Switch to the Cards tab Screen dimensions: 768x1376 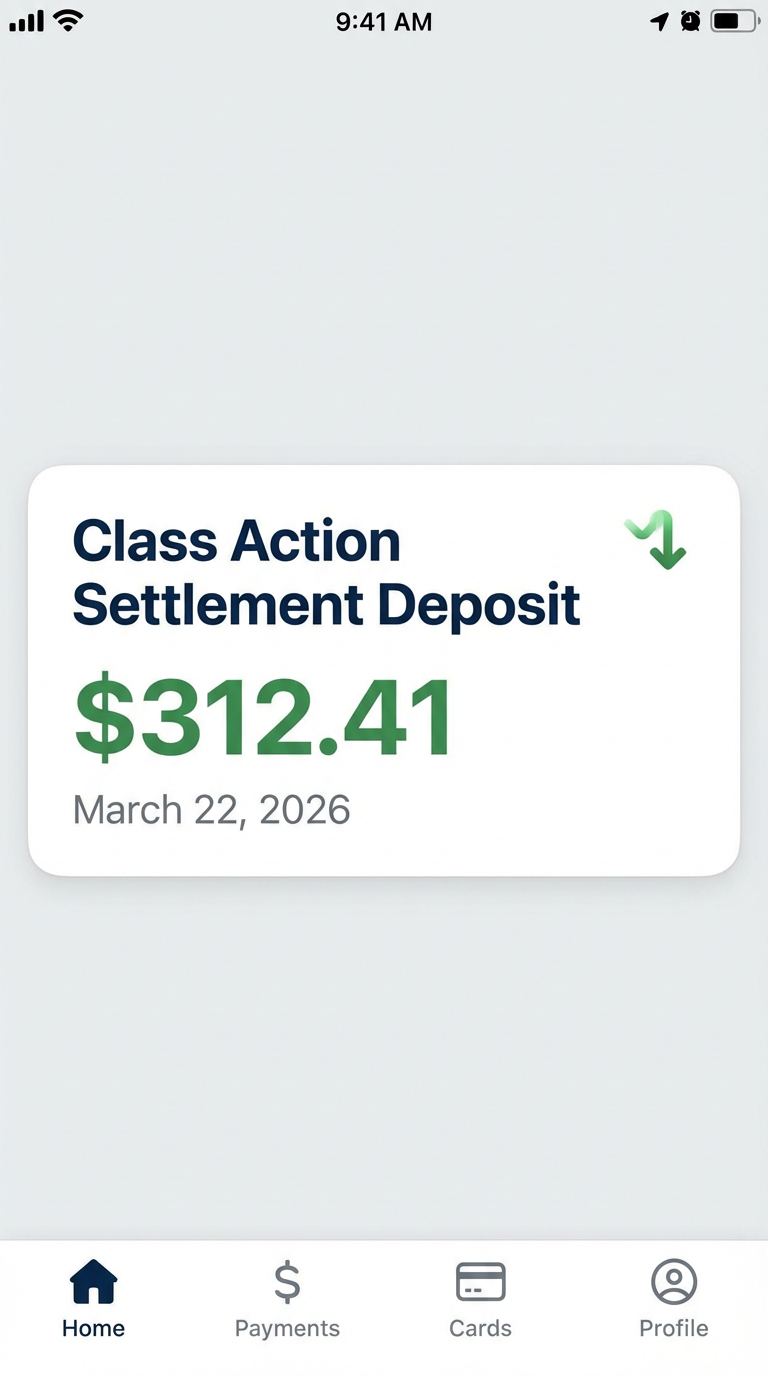tap(480, 1329)
